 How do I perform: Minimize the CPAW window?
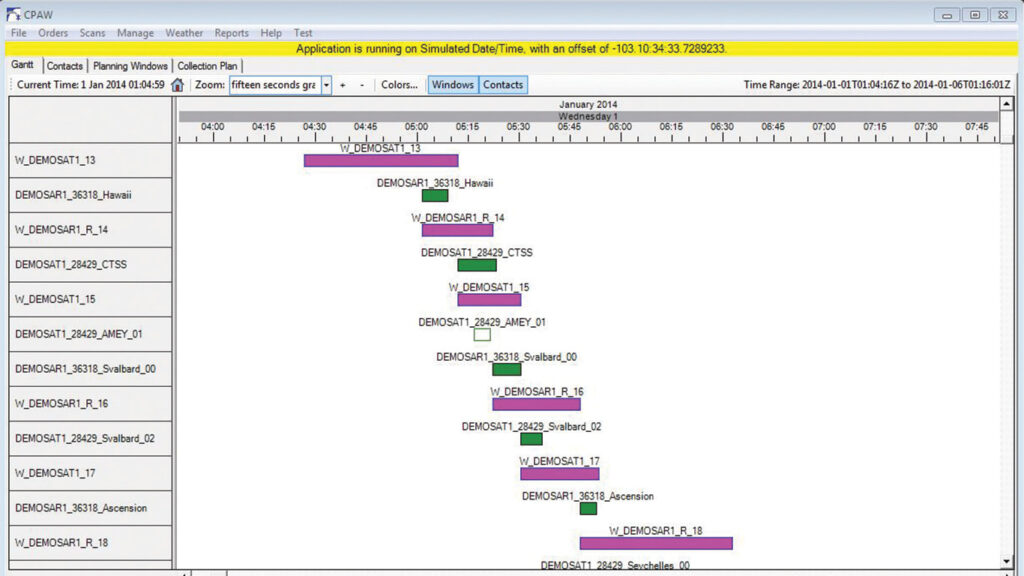pos(946,14)
